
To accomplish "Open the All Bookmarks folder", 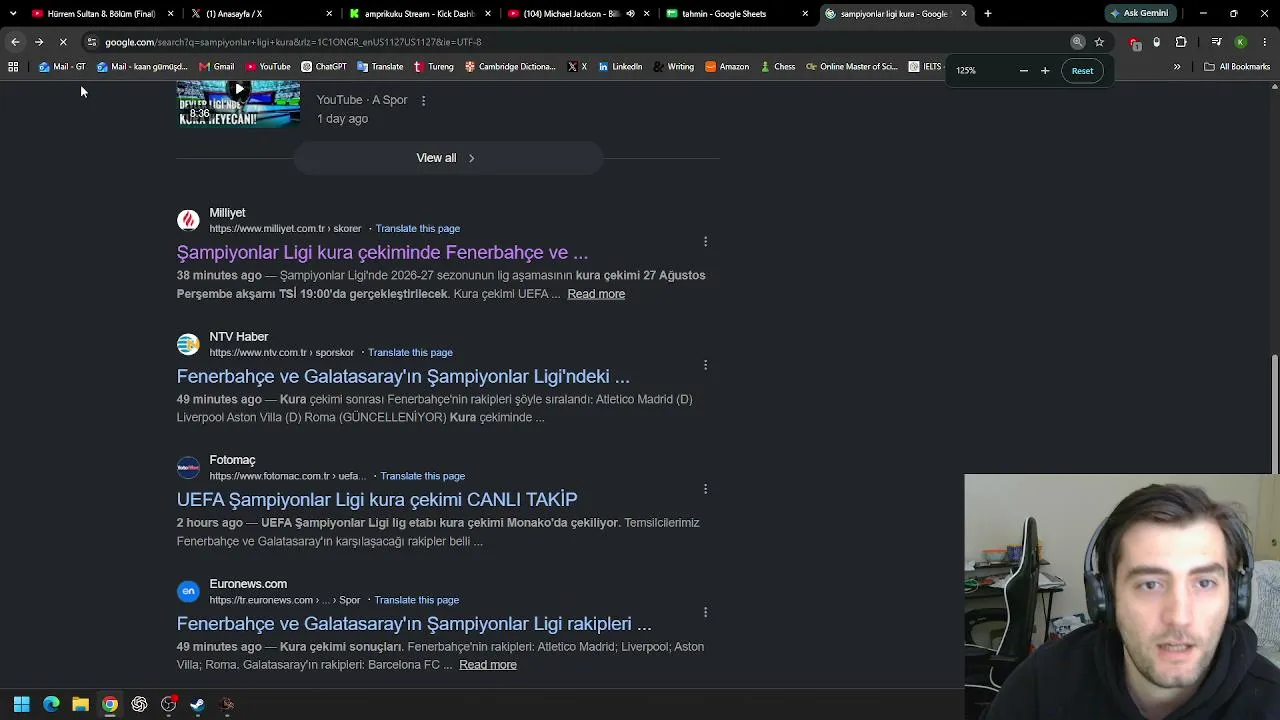I will coord(1237,67).
